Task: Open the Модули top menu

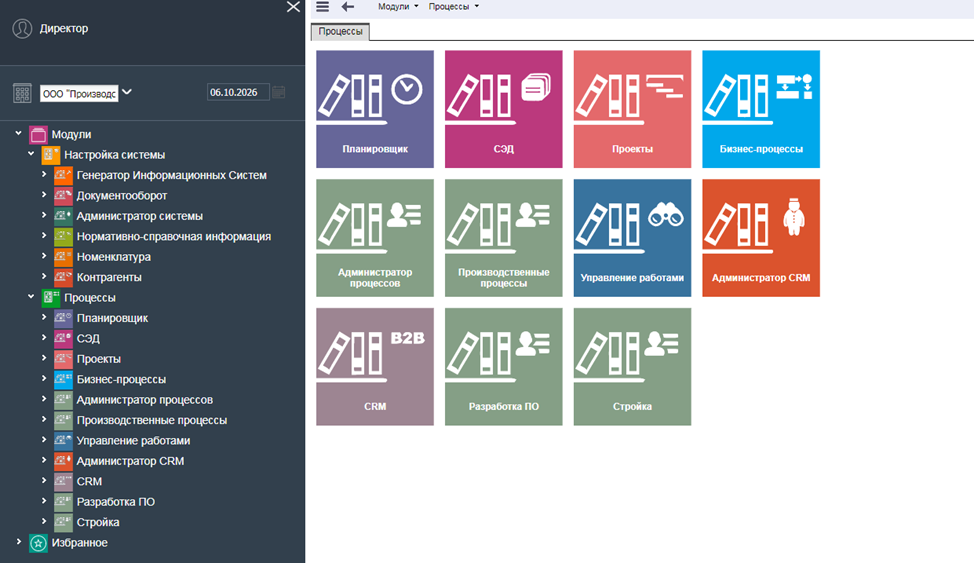Action: coord(398,7)
